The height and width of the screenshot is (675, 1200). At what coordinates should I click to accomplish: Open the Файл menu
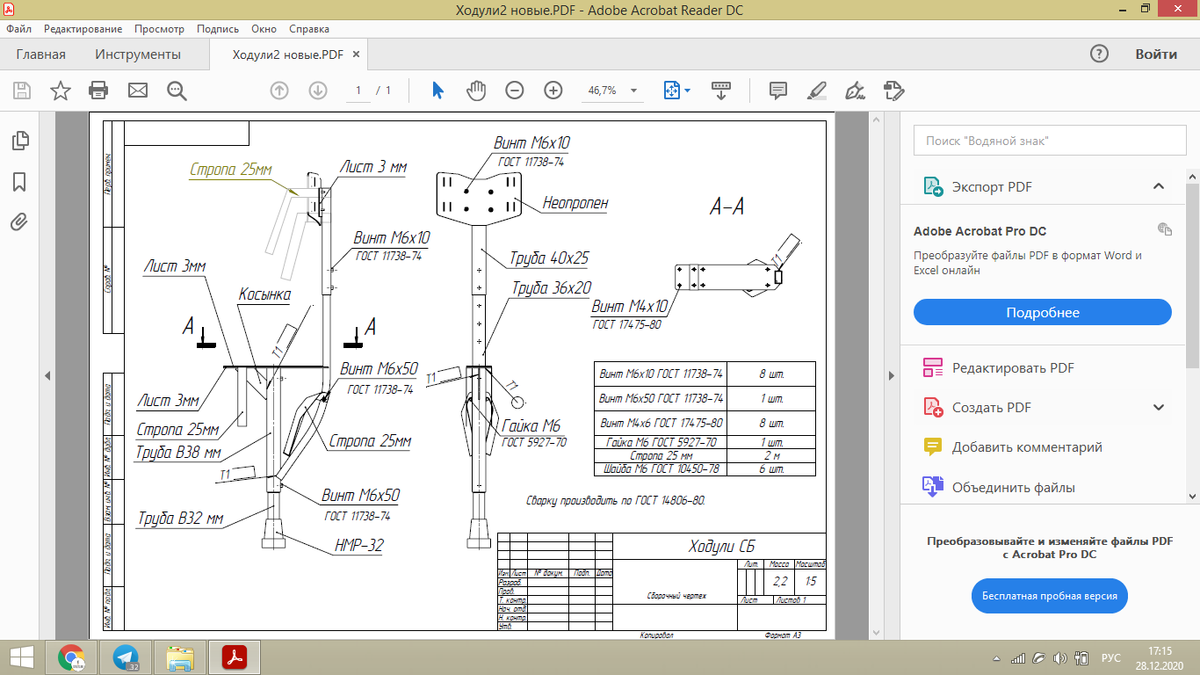(18, 29)
